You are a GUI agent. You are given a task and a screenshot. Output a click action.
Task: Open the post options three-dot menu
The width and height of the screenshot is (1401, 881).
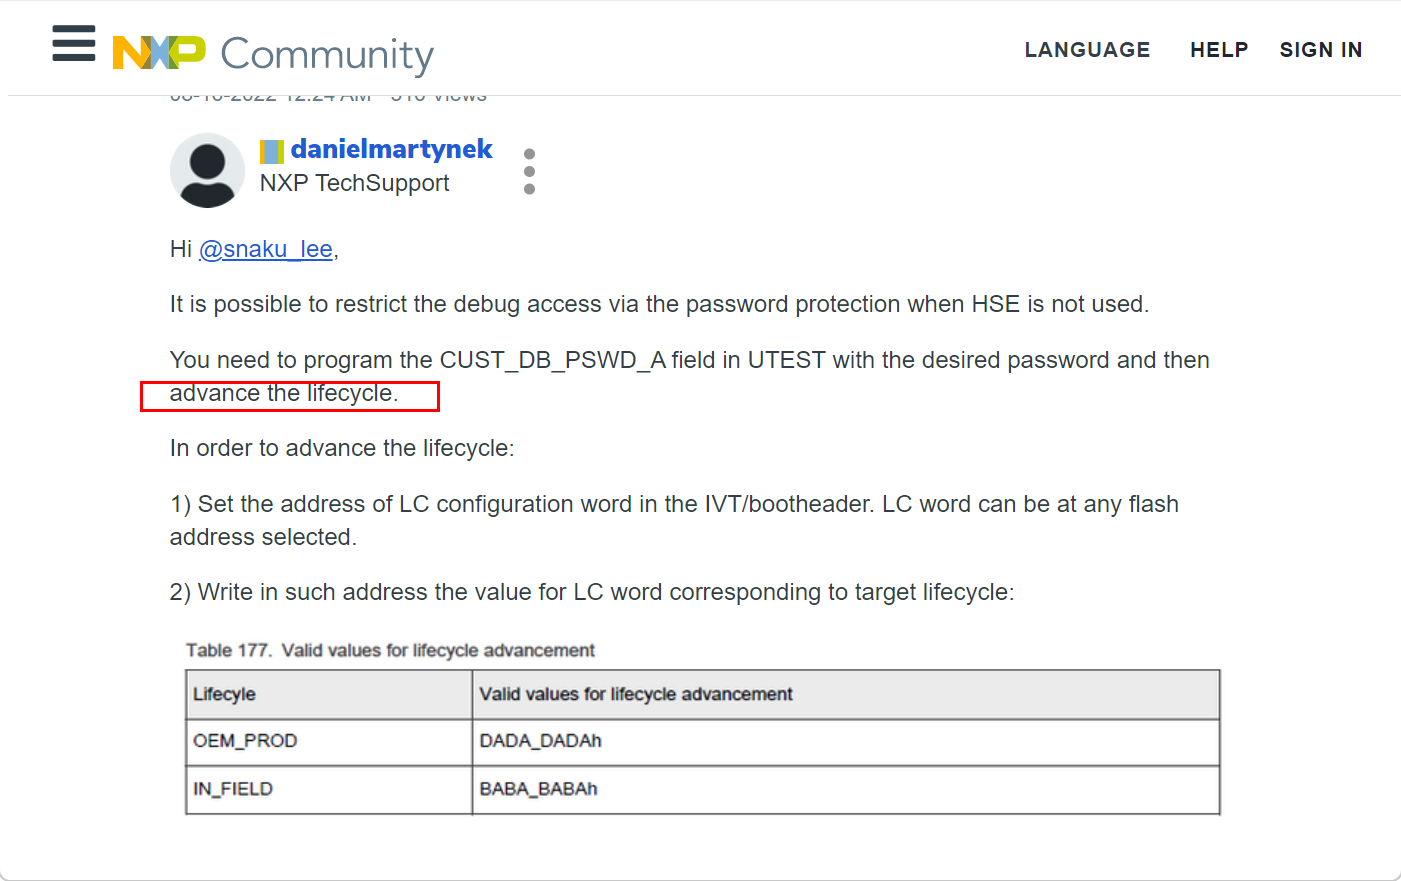tap(529, 171)
